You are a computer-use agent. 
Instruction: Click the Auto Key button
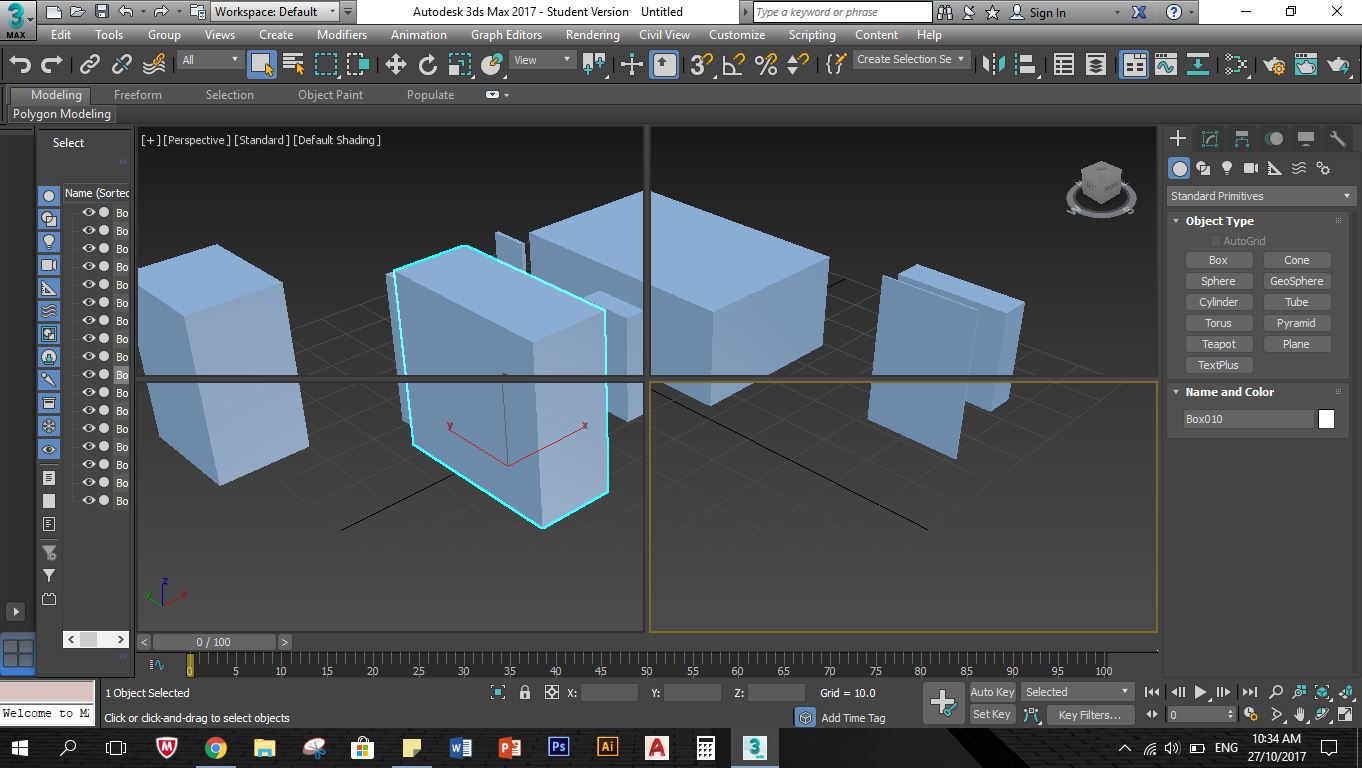point(991,692)
